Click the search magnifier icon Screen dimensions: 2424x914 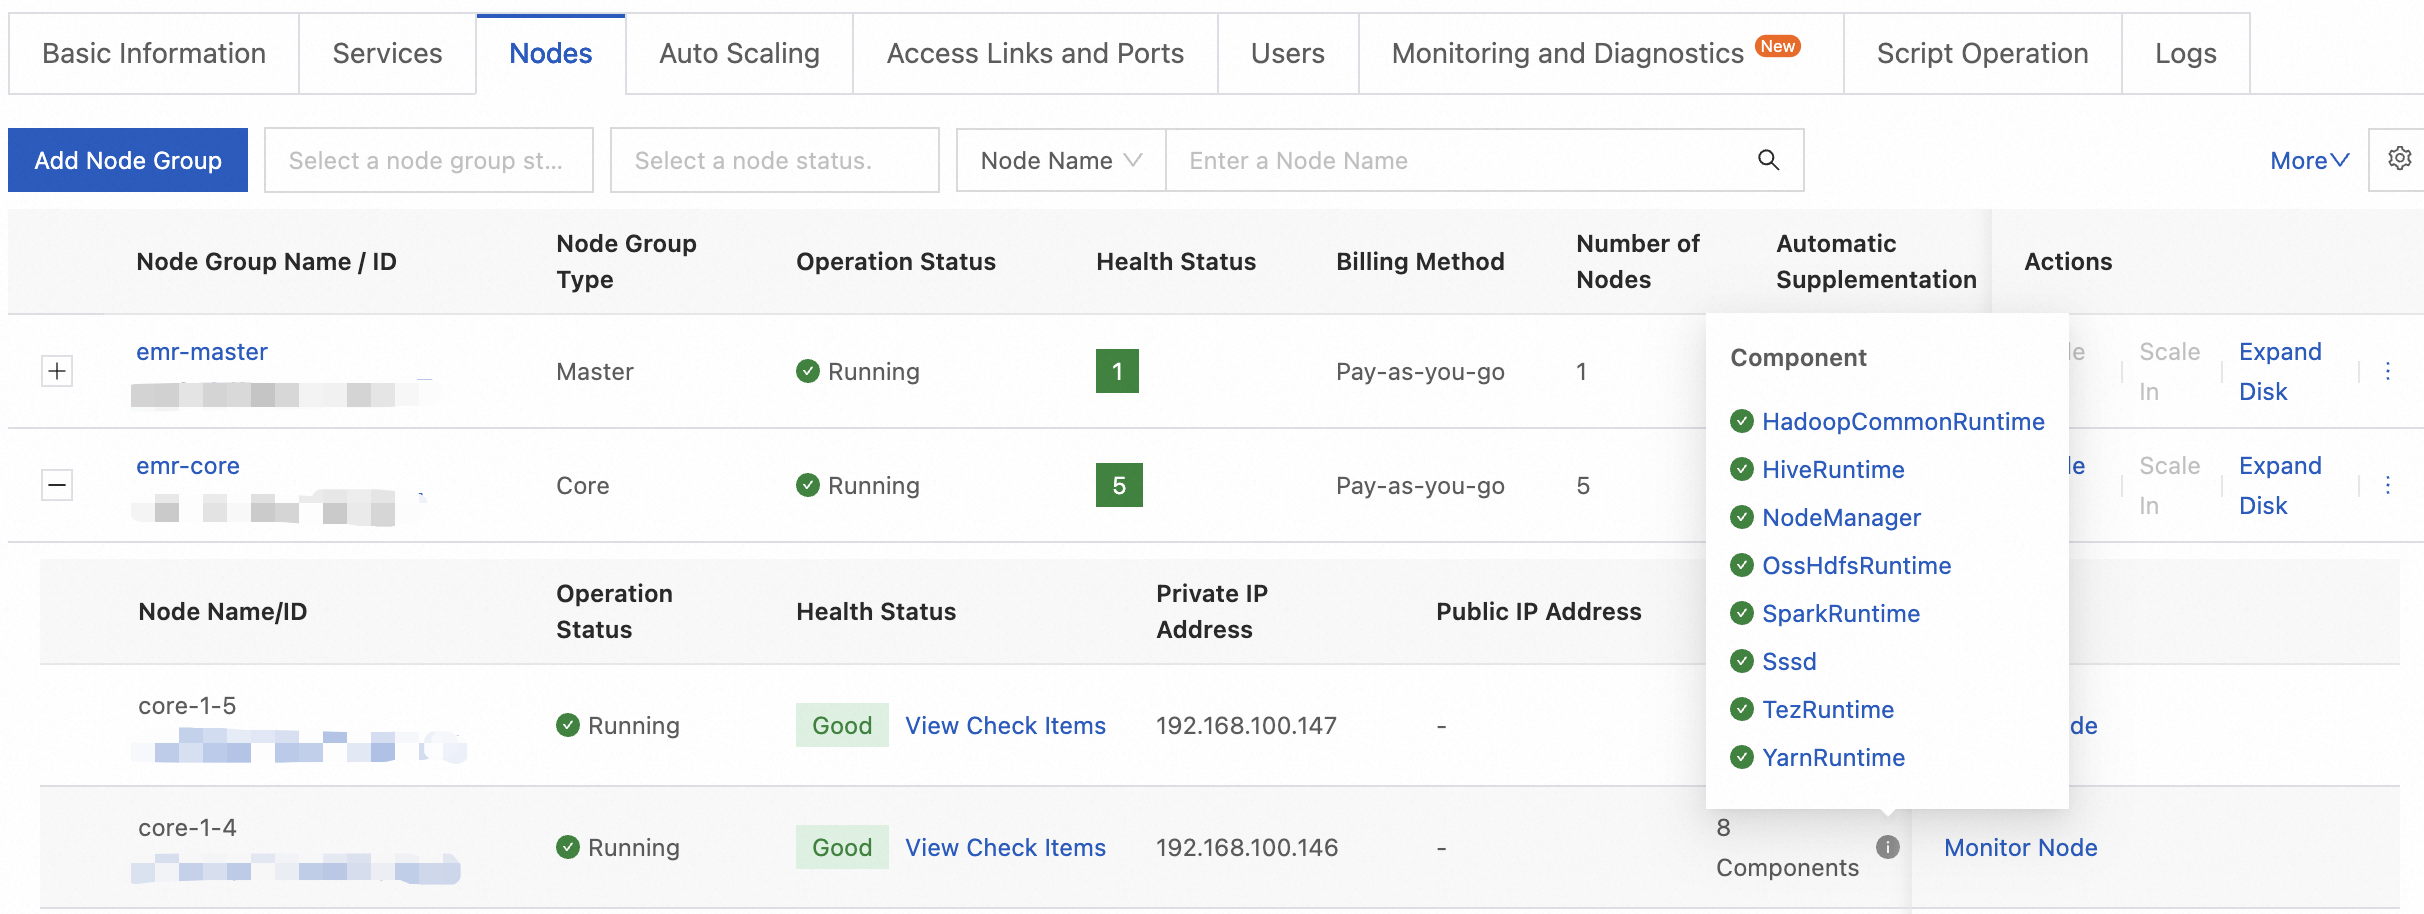pyautogui.click(x=1768, y=160)
